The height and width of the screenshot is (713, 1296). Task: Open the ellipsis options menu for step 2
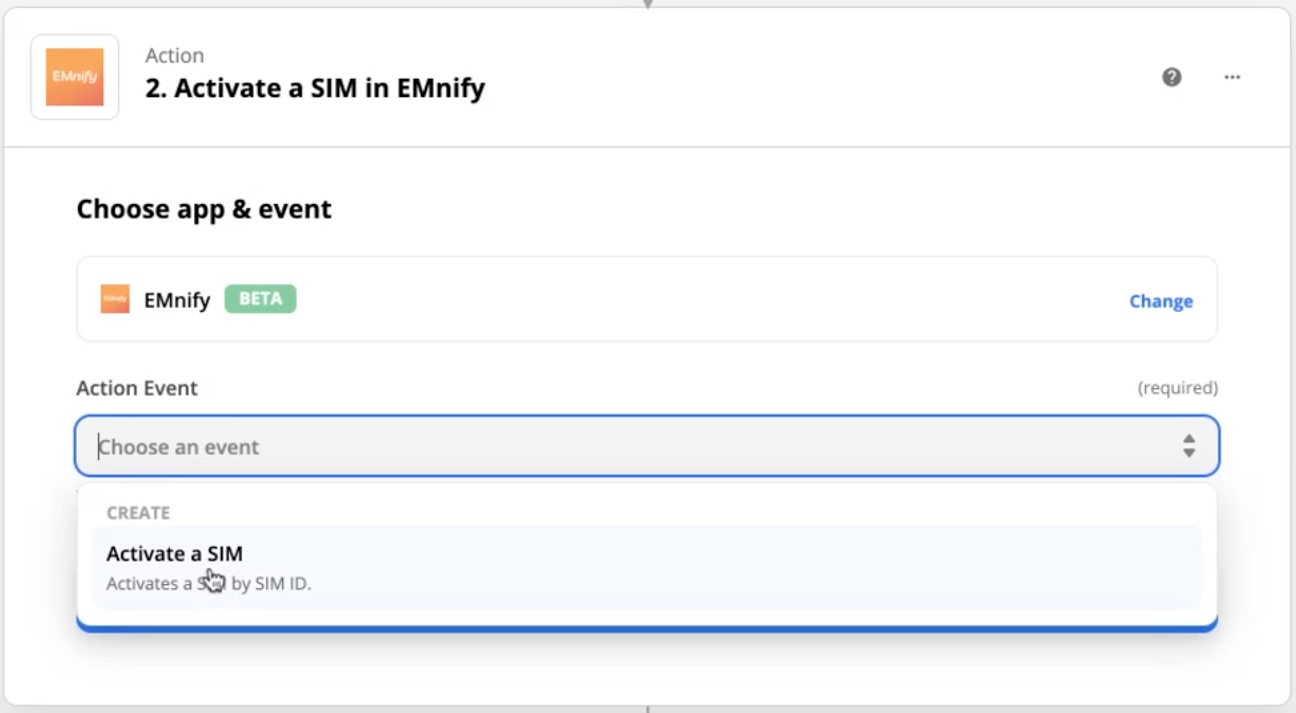(1232, 76)
